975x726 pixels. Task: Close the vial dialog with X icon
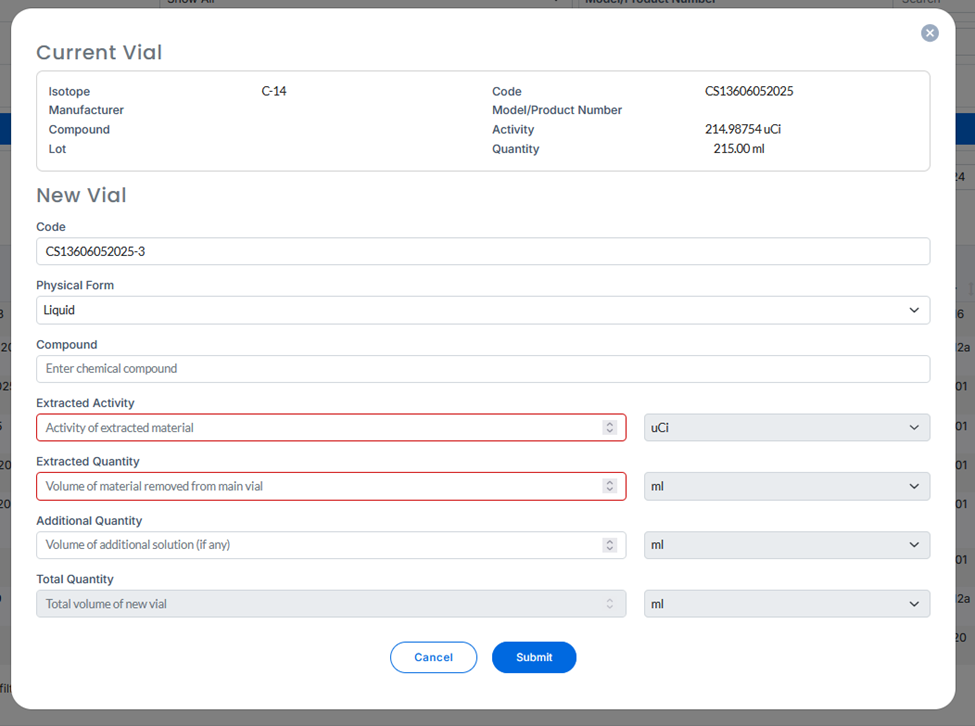tap(930, 33)
